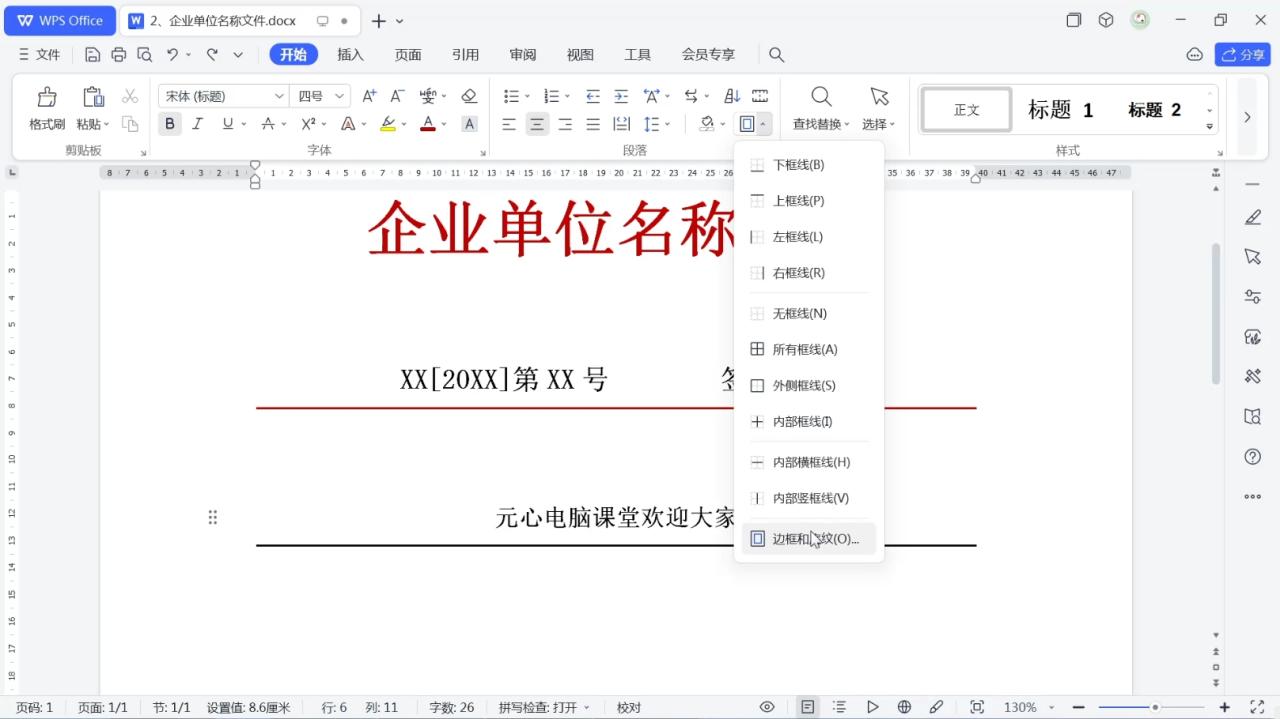1280x719 pixels.
Task: Click the Select cursor icon in ribbon
Action: (x=879, y=96)
